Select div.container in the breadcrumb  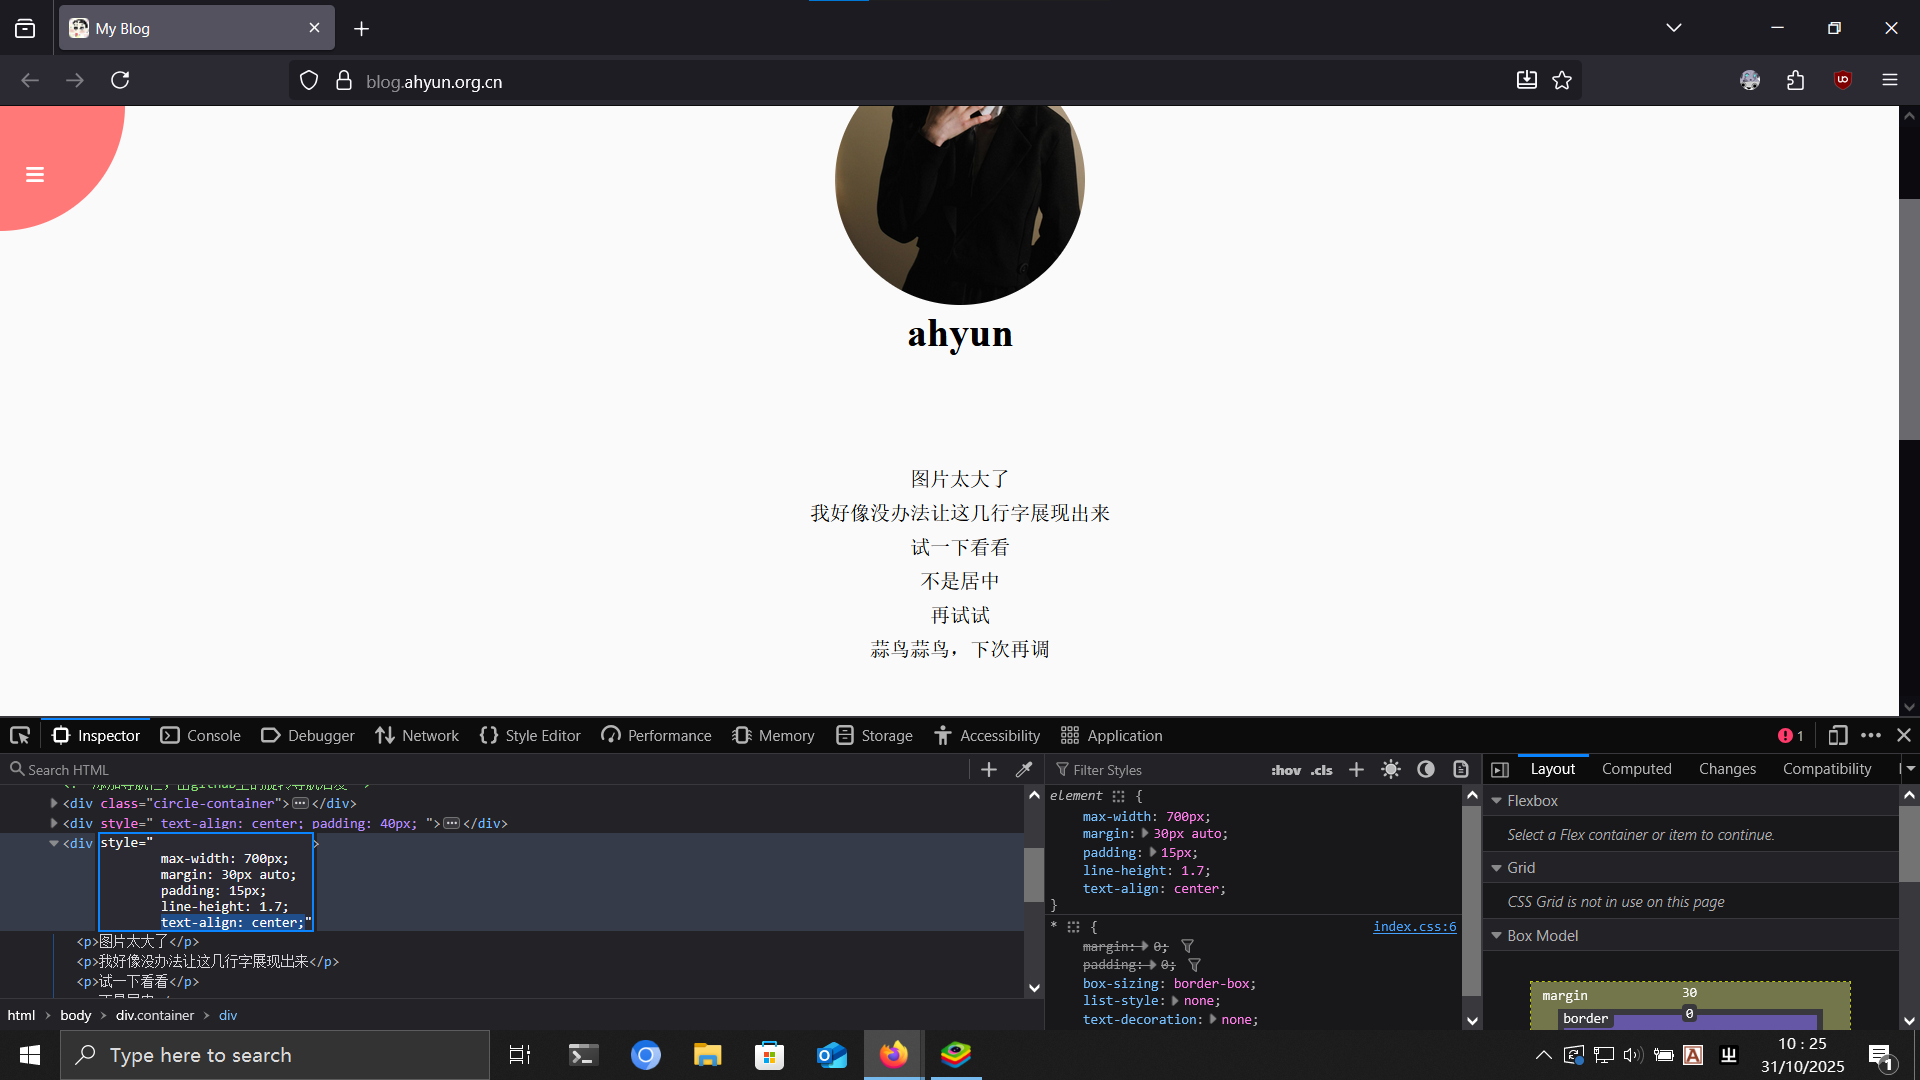[x=155, y=1015]
